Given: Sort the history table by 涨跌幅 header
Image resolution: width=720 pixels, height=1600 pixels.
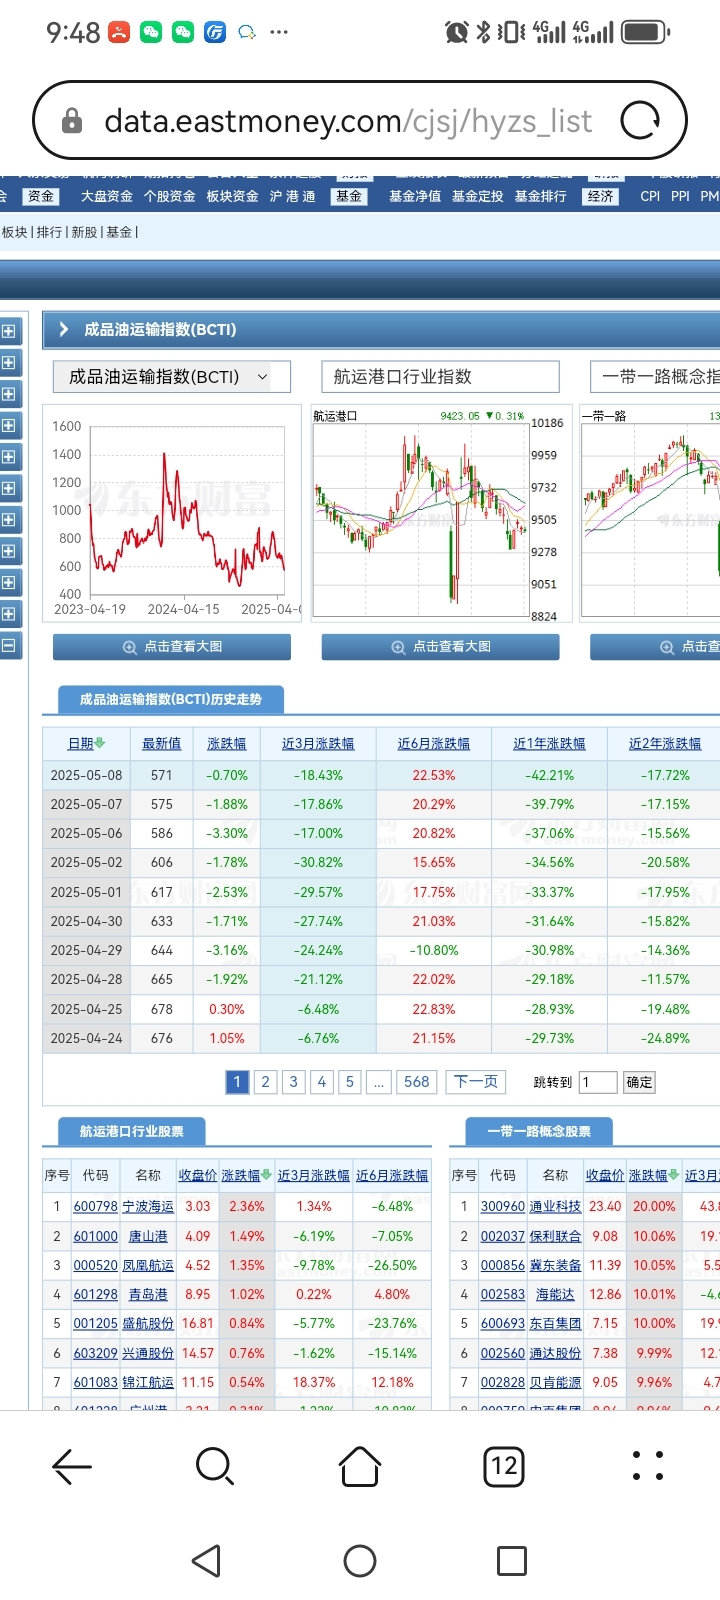Looking at the screenshot, I should 226,743.
